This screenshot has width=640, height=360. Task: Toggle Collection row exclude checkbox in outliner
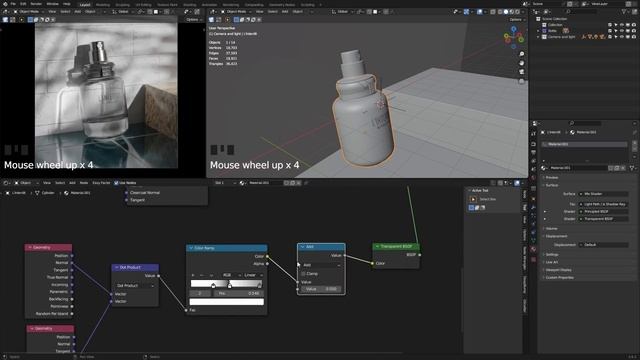(610, 24)
